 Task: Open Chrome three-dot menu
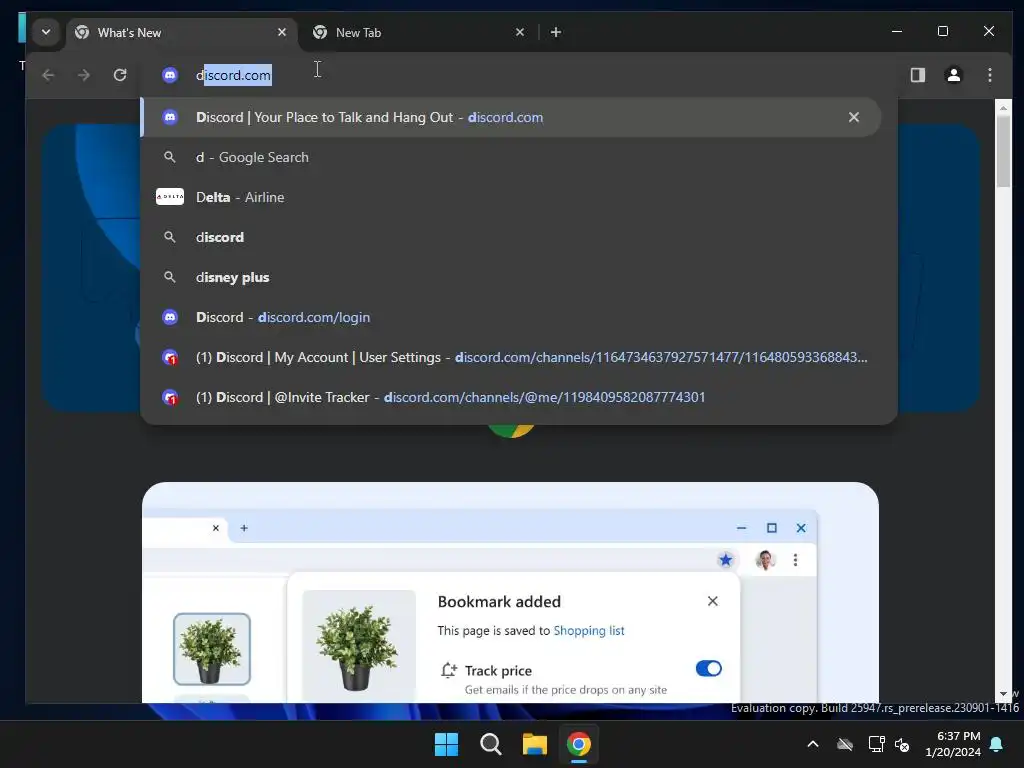click(x=989, y=75)
